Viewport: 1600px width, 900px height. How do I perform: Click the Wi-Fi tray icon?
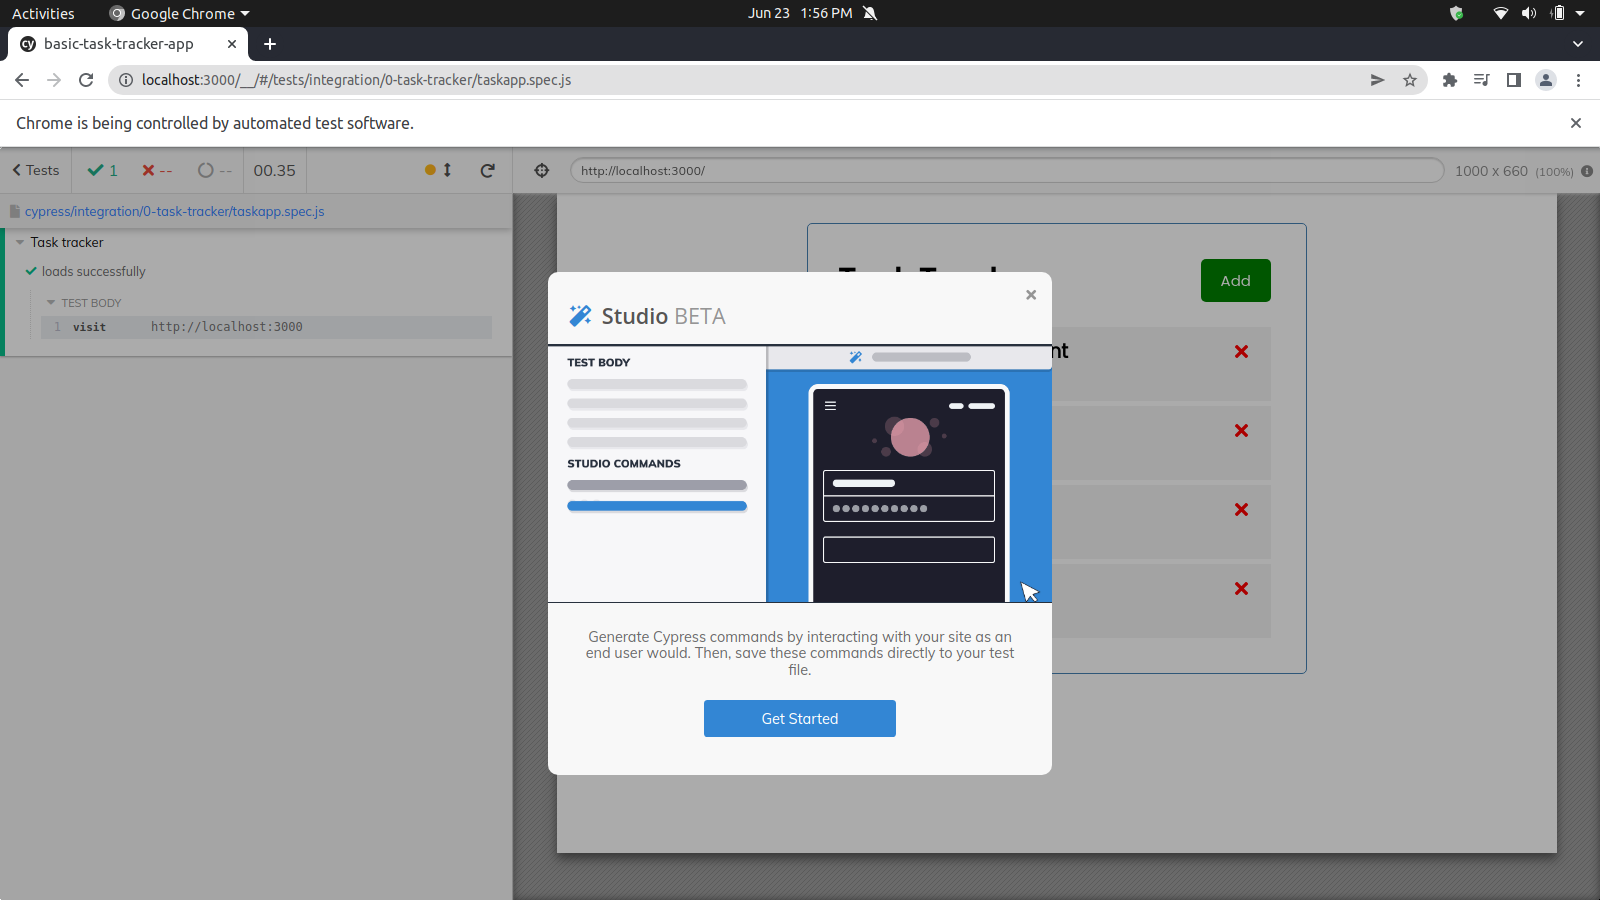tap(1500, 13)
